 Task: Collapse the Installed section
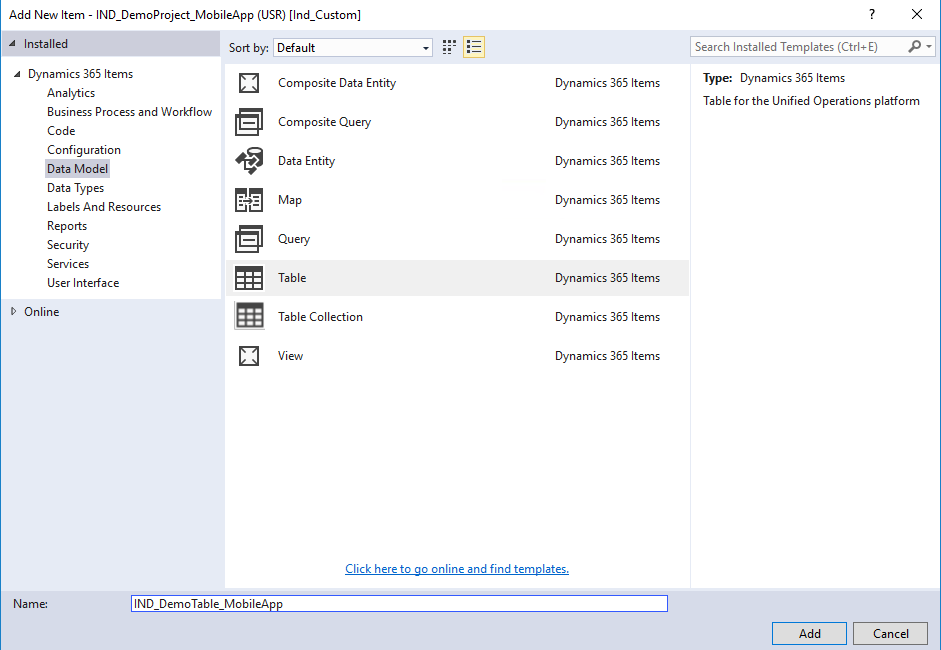tap(13, 43)
